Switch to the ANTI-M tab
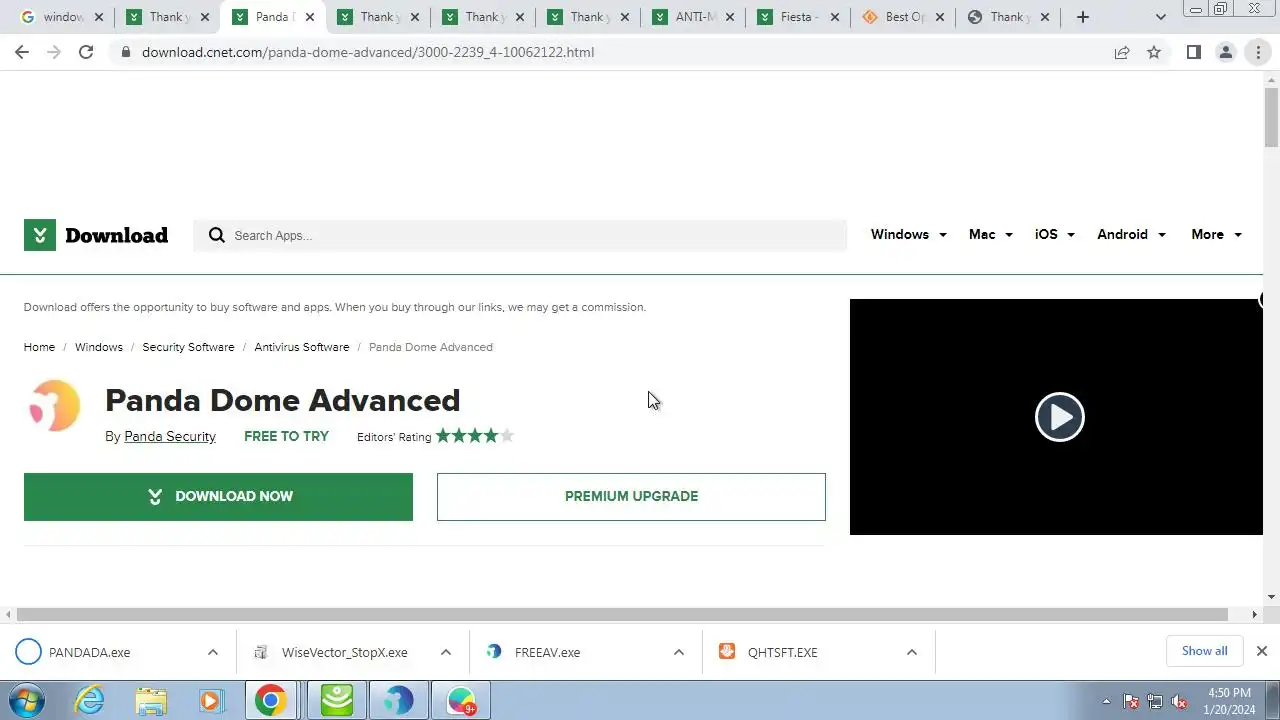The height and width of the screenshot is (720, 1280). [x=690, y=17]
